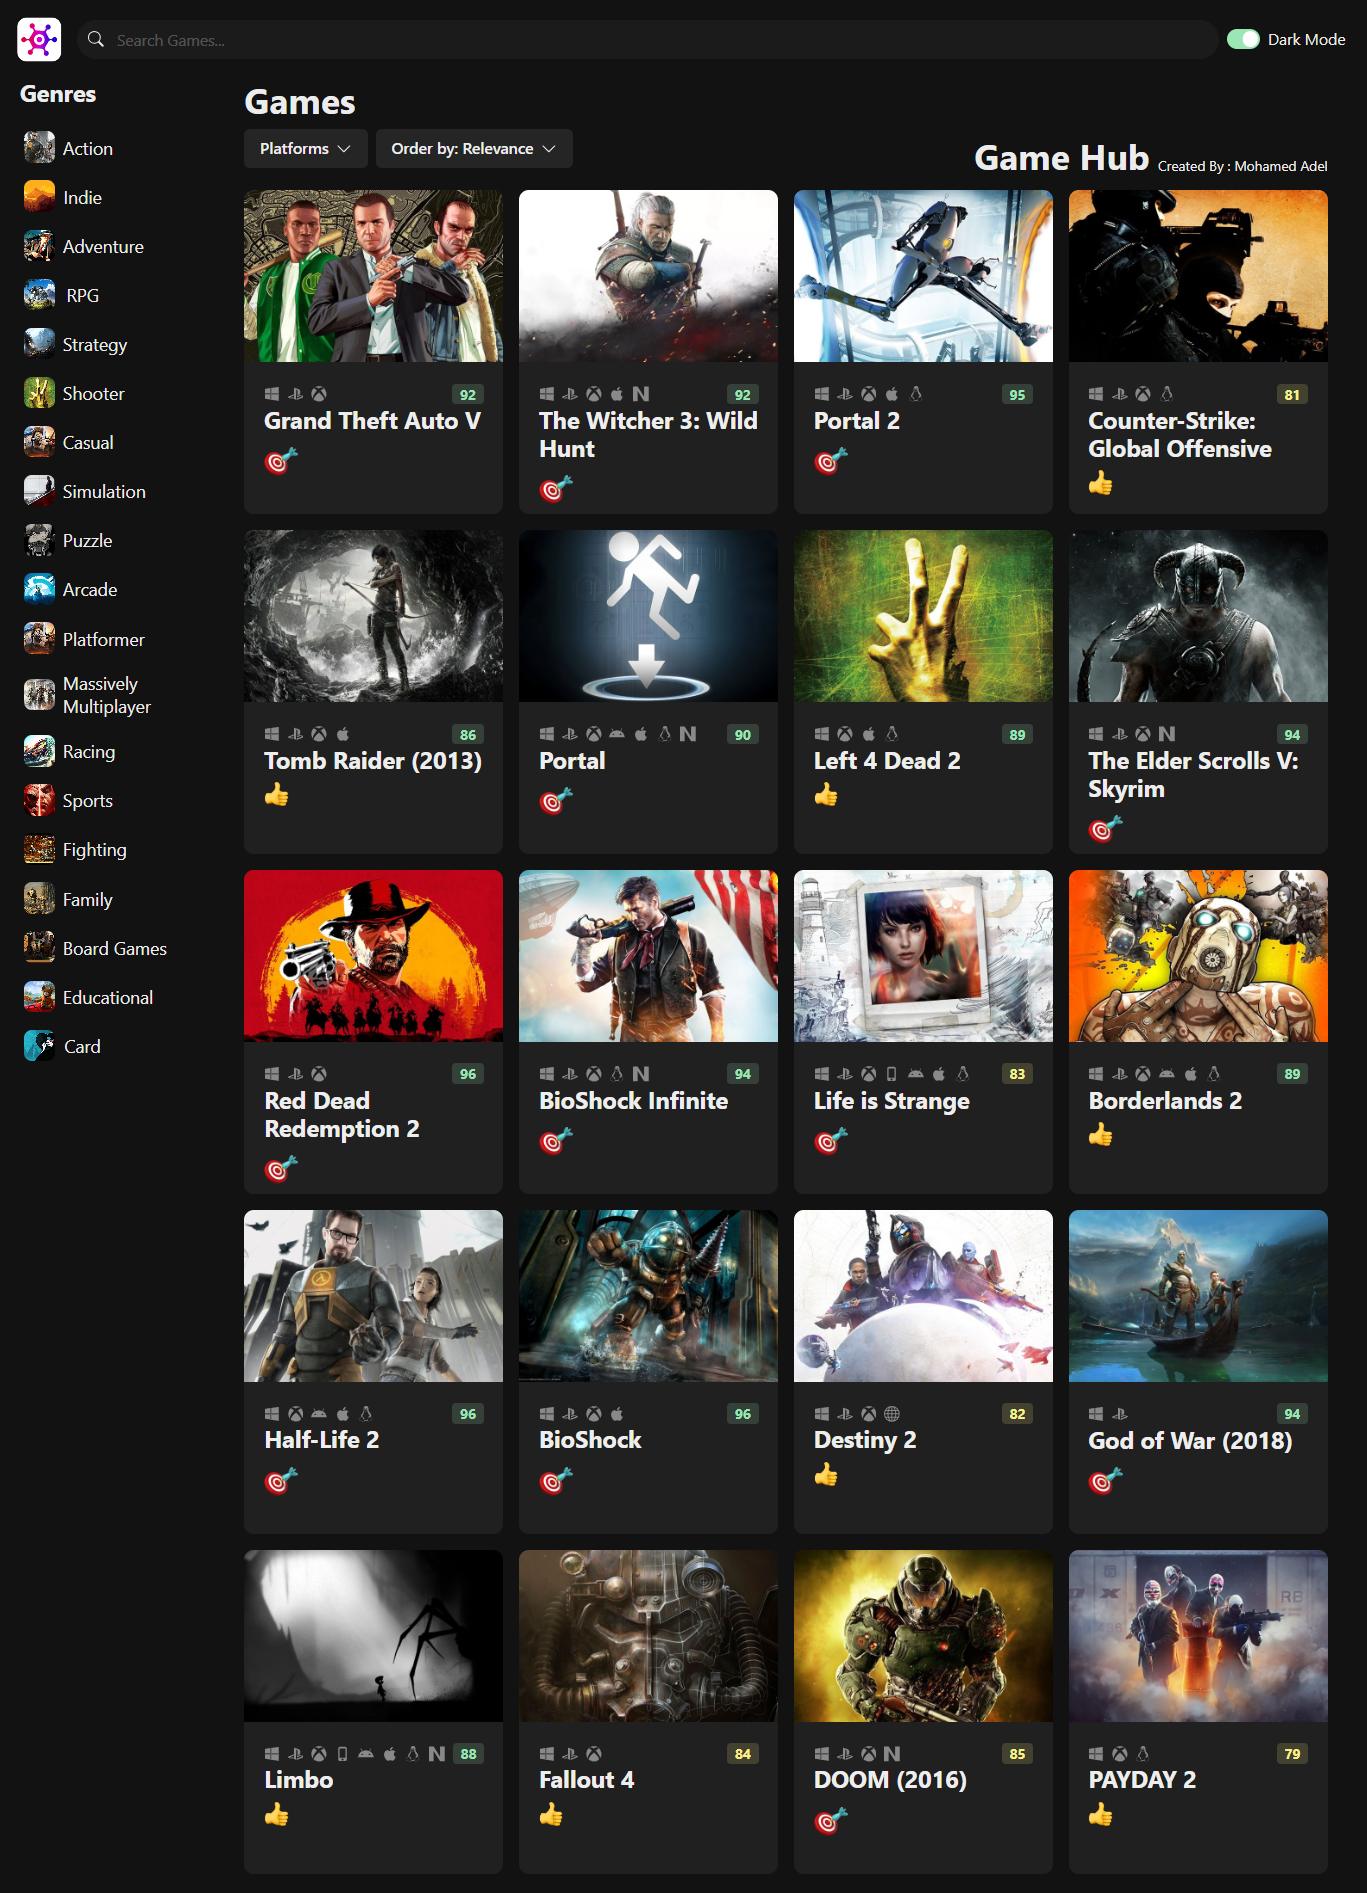Viewport: 1367px width, 1893px height.
Task: Select the Educational genre
Action: coord(108,997)
